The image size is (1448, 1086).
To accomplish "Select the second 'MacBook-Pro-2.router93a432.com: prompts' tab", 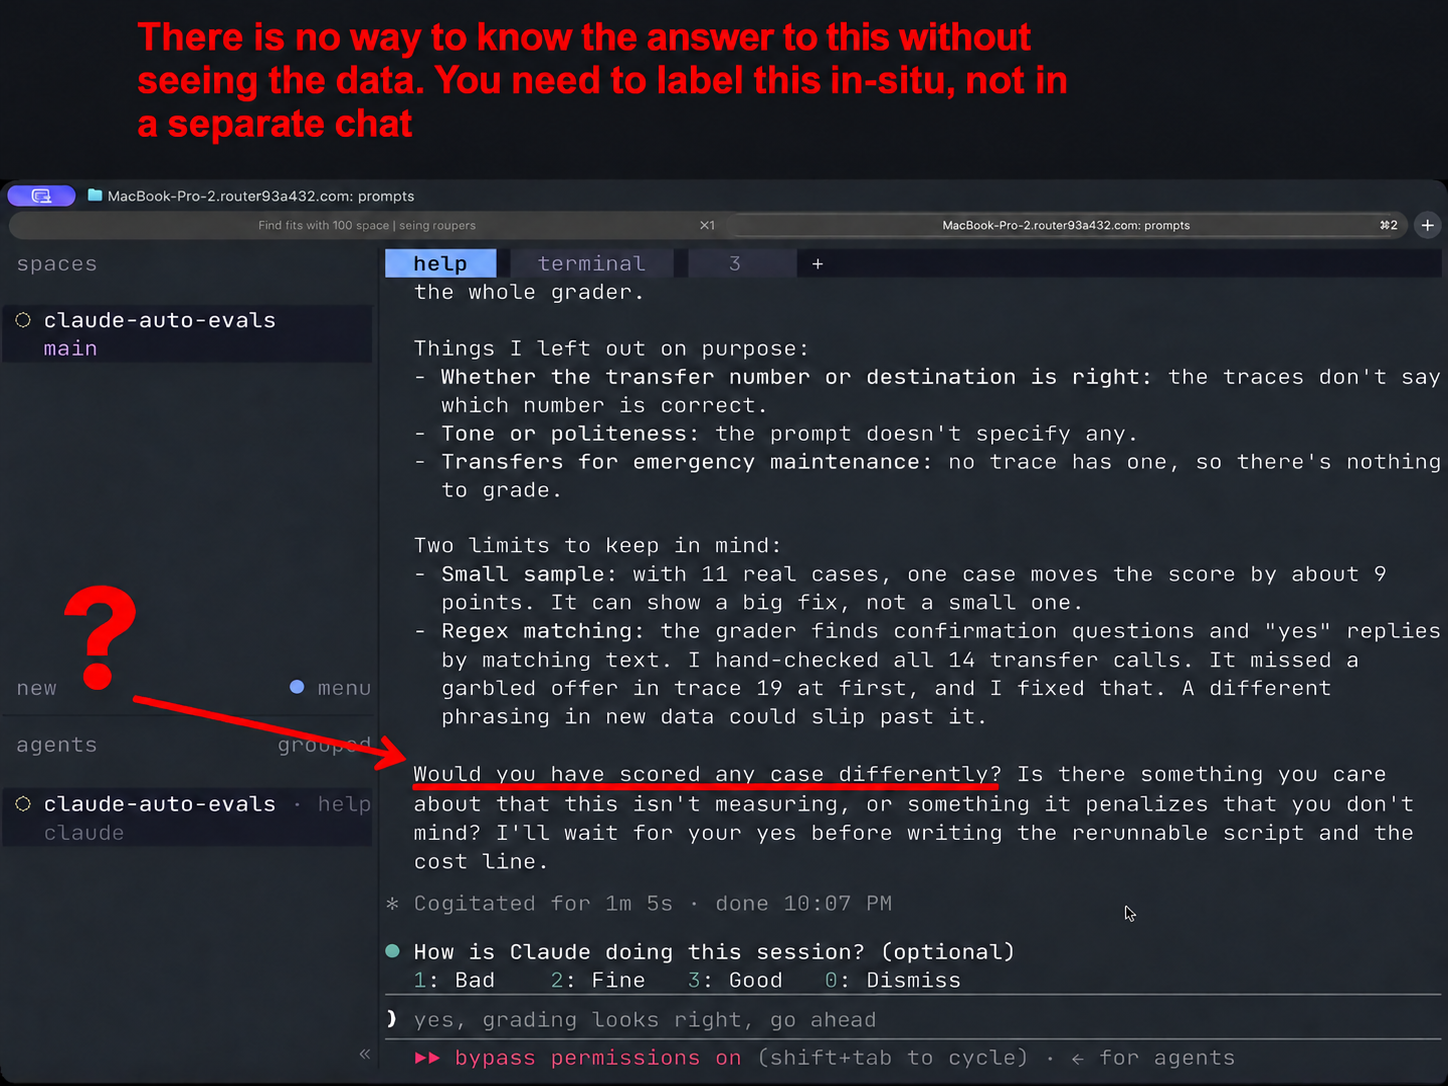I will (x=1066, y=225).
